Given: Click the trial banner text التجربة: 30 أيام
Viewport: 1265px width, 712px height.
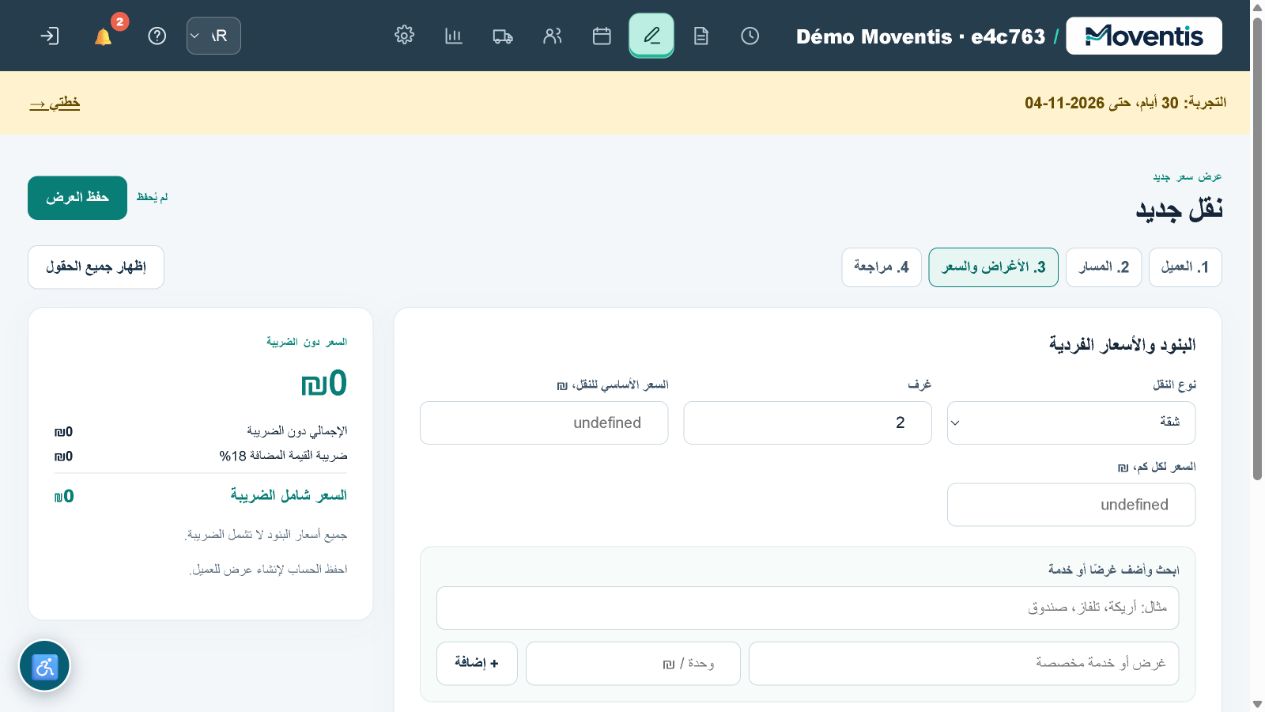Looking at the screenshot, I should pos(1126,103).
